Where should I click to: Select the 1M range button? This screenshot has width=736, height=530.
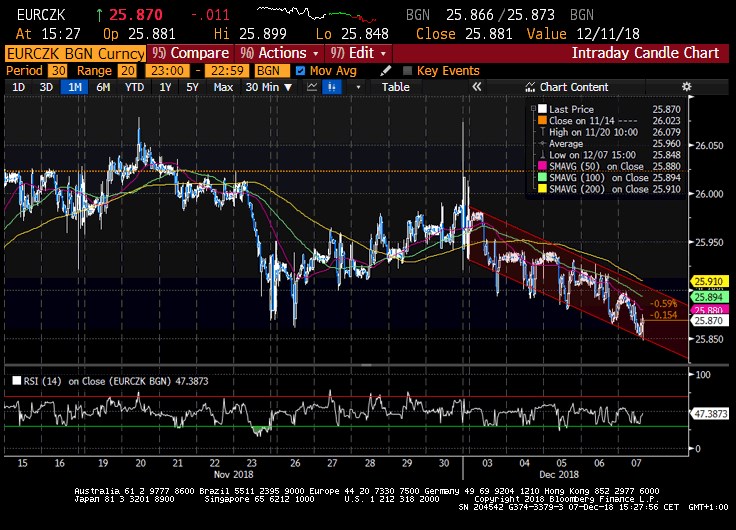[73, 87]
